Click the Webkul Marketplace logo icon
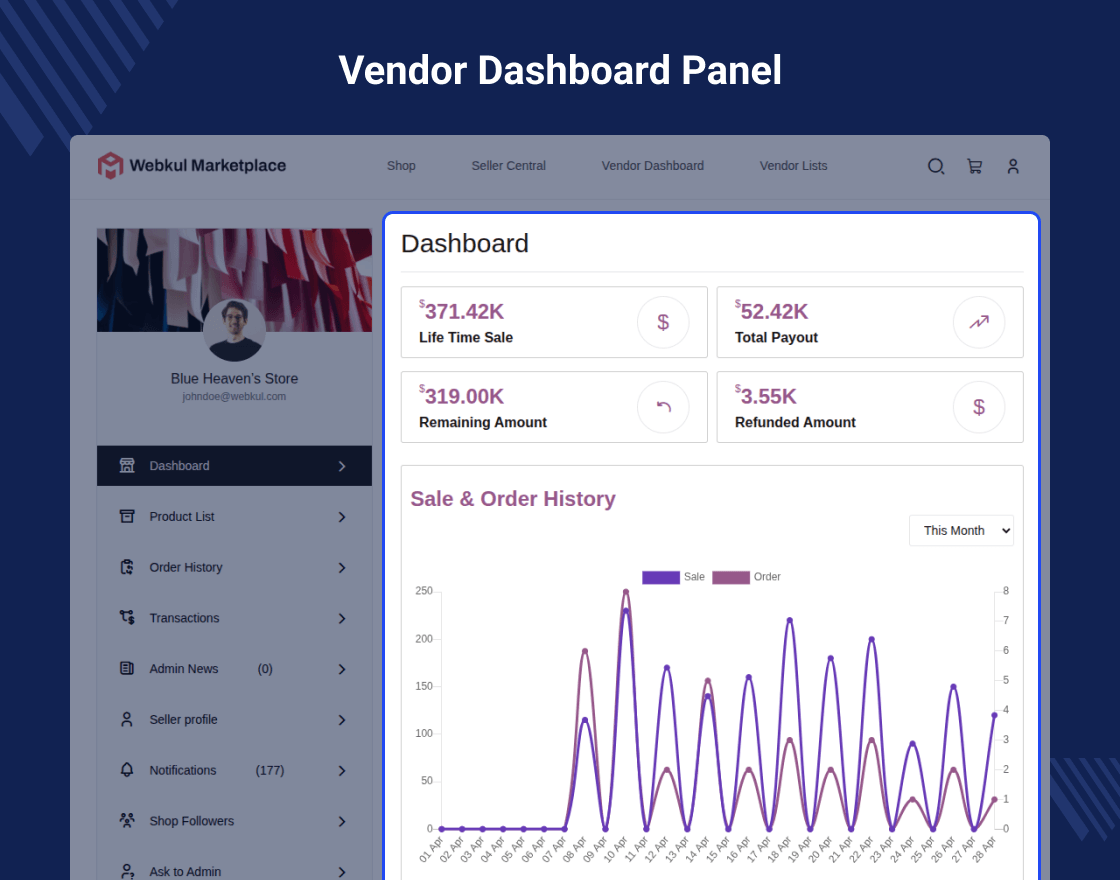This screenshot has height=880, width=1120. (111, 166)
